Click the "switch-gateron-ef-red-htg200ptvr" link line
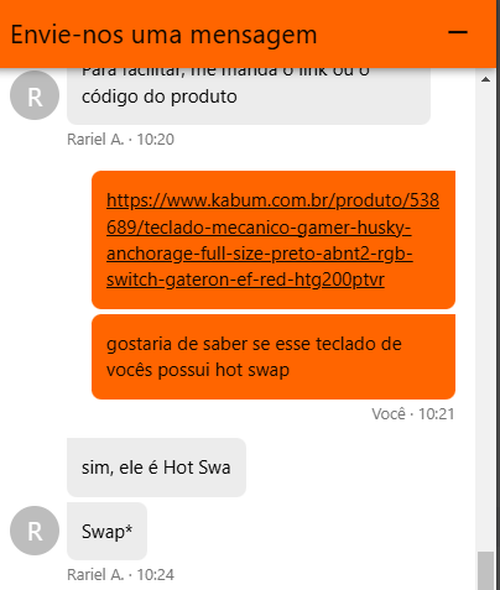 245,280
